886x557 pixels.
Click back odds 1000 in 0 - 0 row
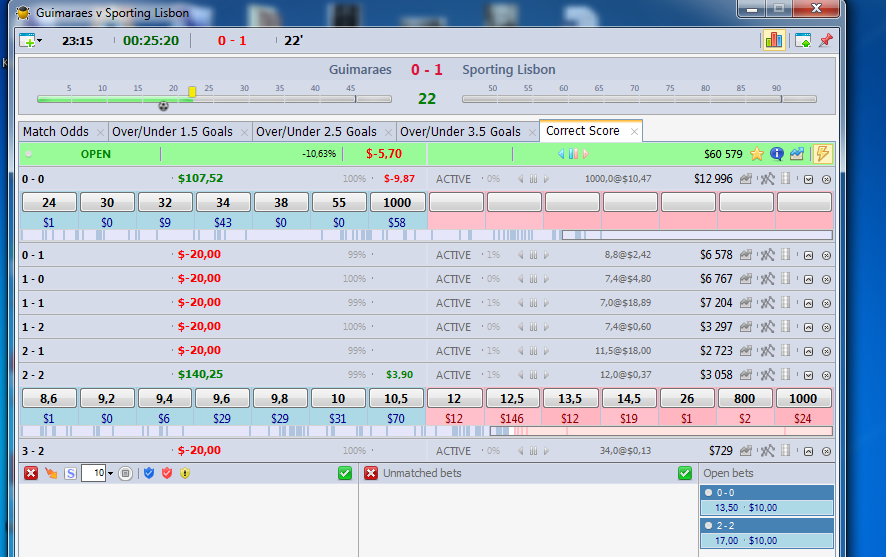click(397, 202)
